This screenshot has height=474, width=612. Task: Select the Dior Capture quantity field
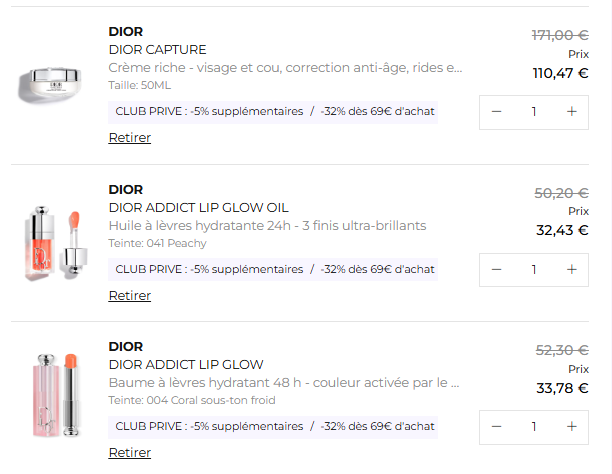[534, 111]
